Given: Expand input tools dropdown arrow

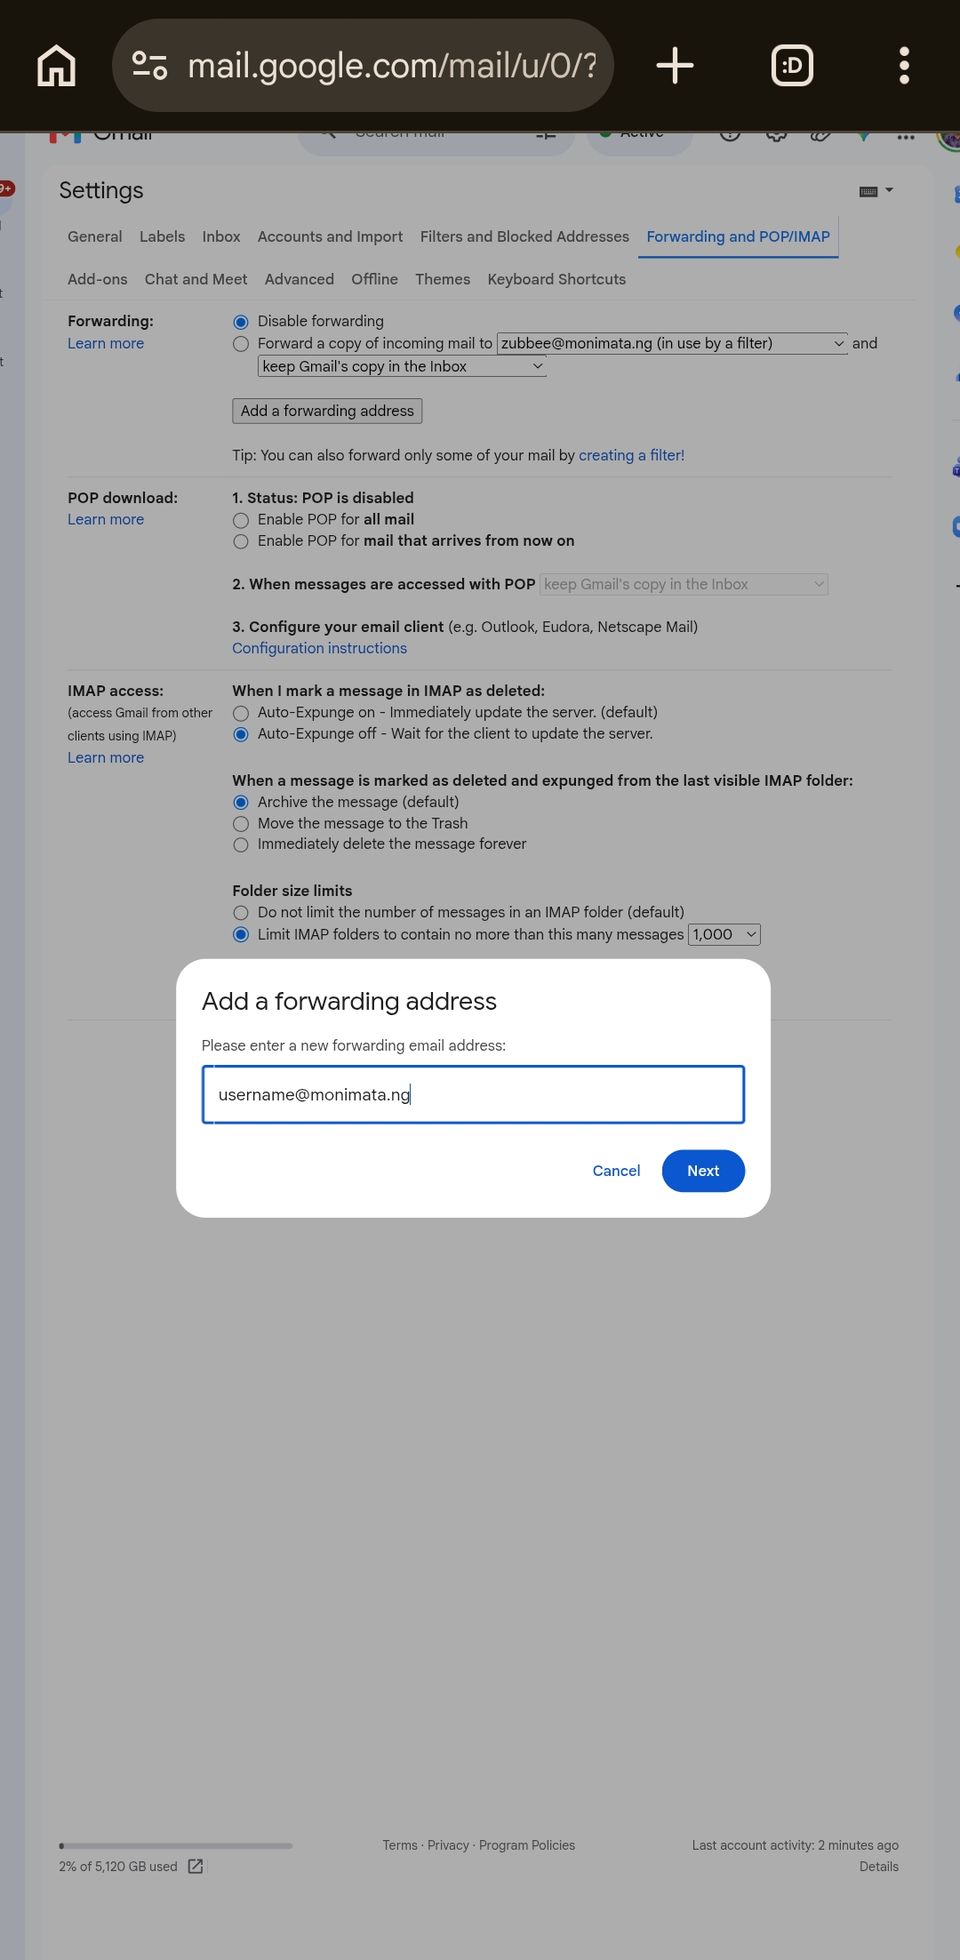Looking at the screenshot, I should (x=889, y=190).
